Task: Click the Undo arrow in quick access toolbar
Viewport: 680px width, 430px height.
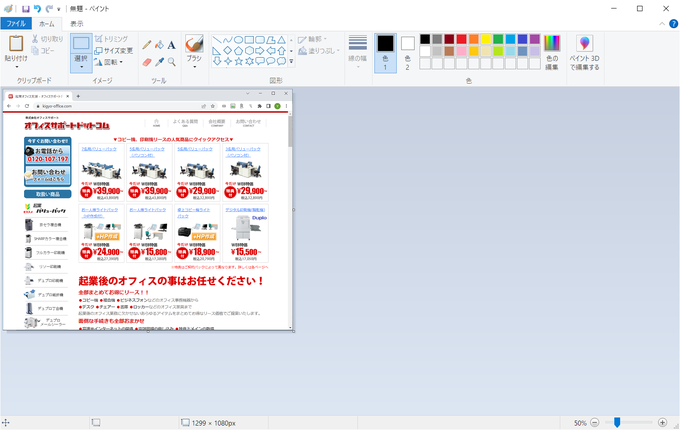Action: click(x=38, y=8)
